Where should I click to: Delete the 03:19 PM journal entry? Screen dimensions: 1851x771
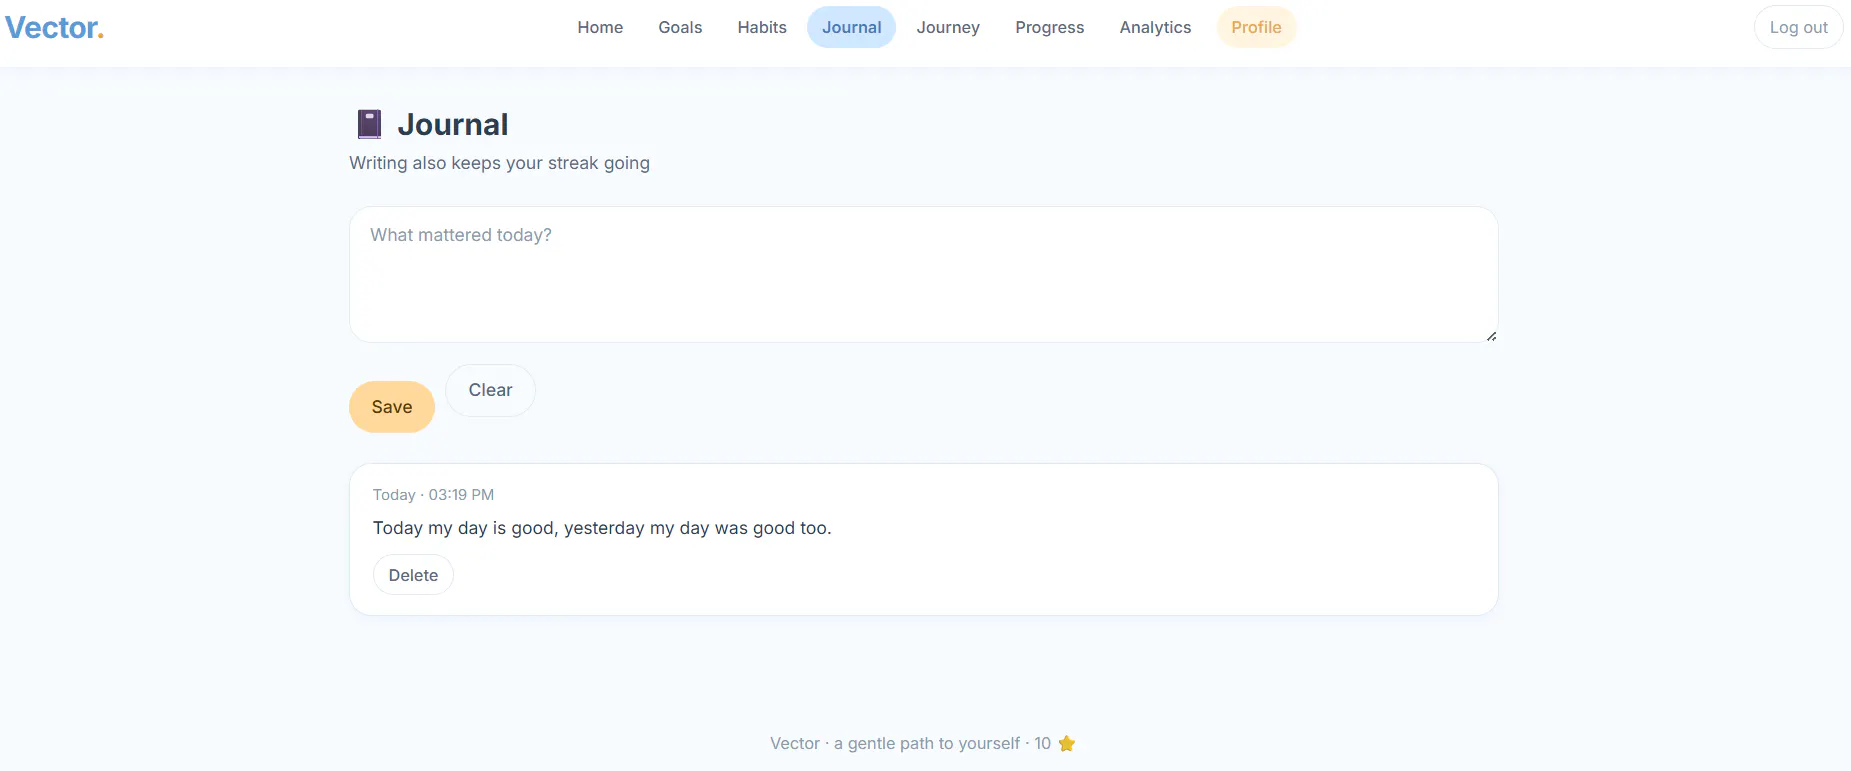pyautogui.click(x=413, y=575)
